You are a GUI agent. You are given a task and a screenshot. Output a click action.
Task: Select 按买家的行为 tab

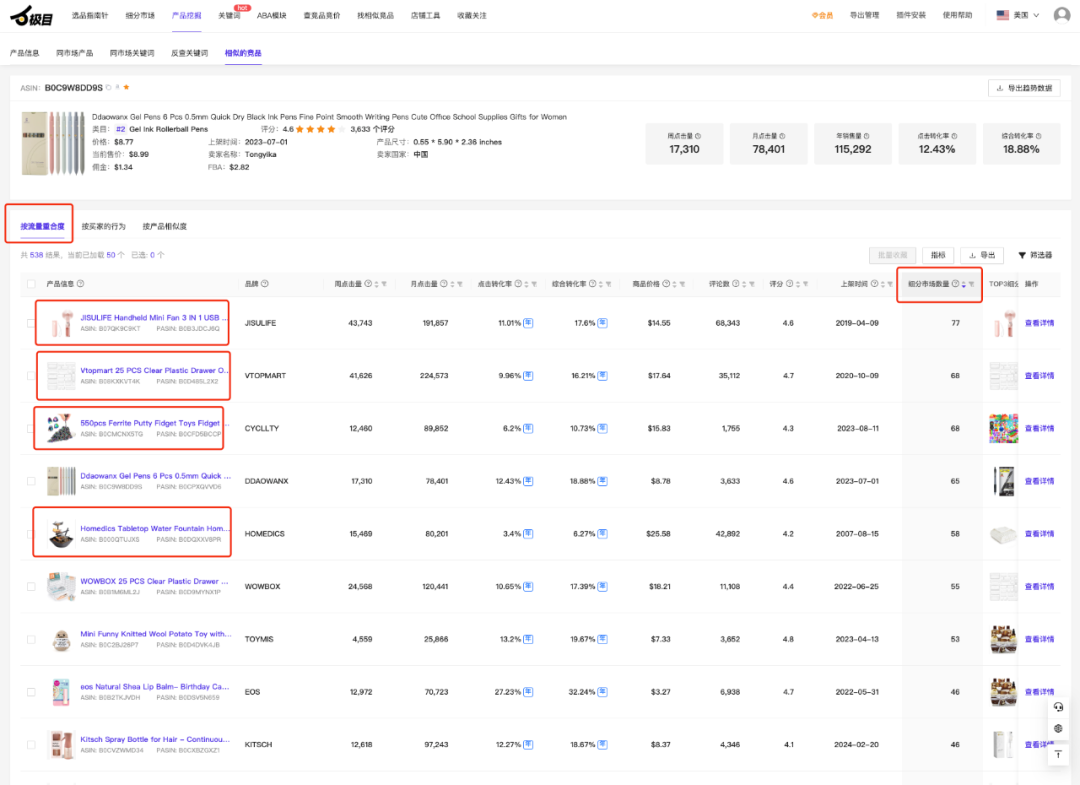103,226
